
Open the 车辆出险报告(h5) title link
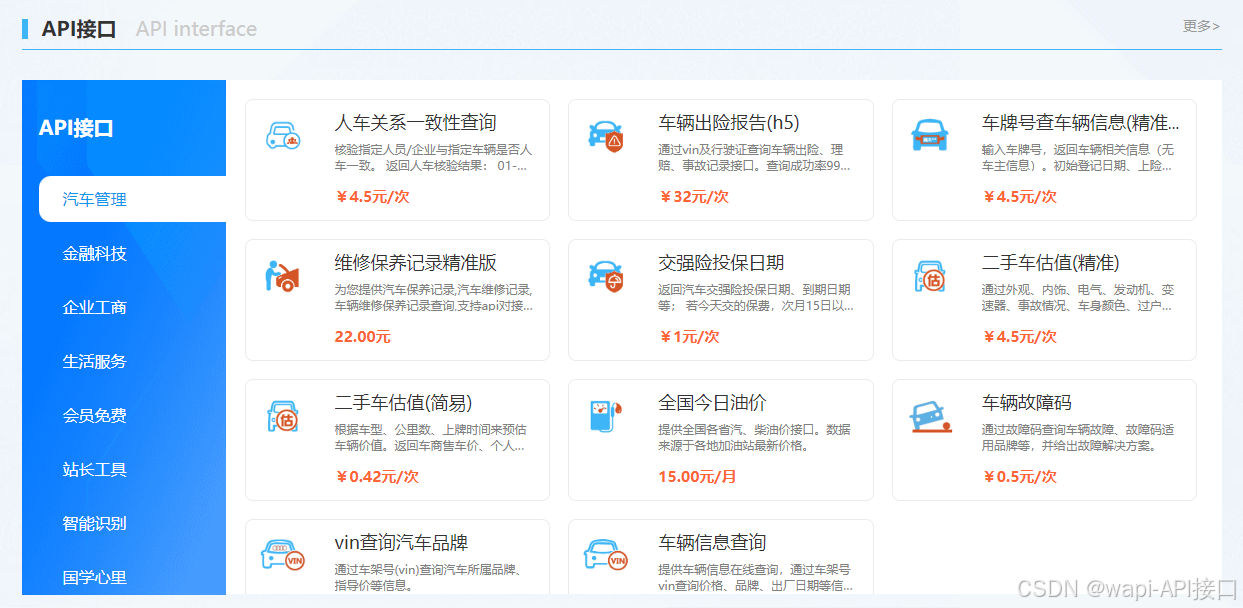pyautogui.click(x=729, y=123)
